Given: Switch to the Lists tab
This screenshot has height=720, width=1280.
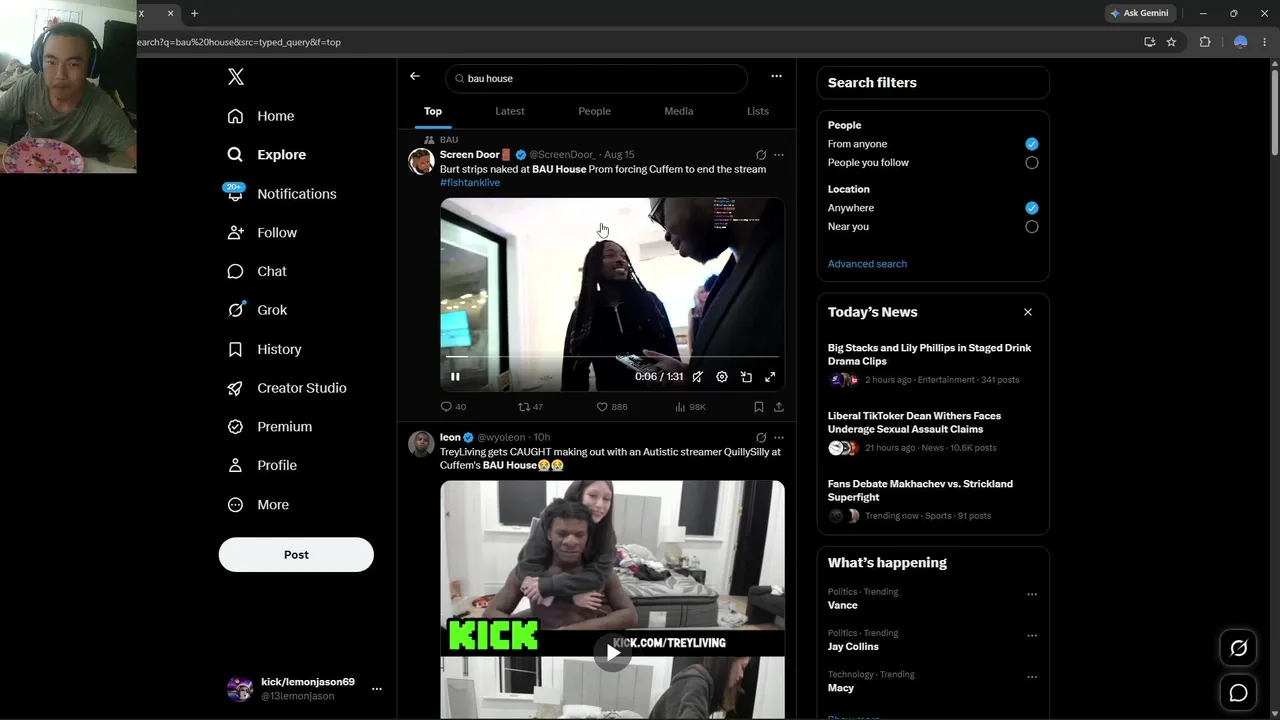Looking at the screenshot, I should click(758, 111).
